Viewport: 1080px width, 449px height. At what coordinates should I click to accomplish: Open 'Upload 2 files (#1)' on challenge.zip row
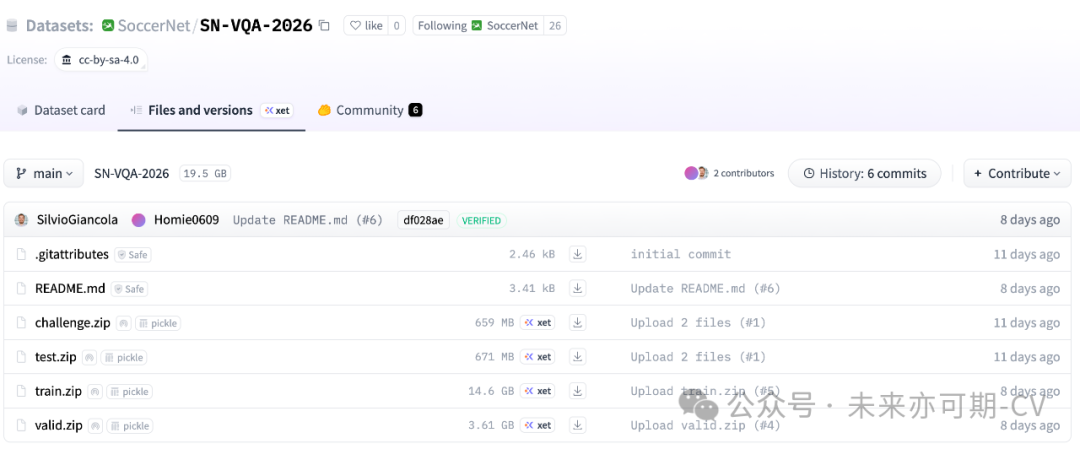(698, 322)
